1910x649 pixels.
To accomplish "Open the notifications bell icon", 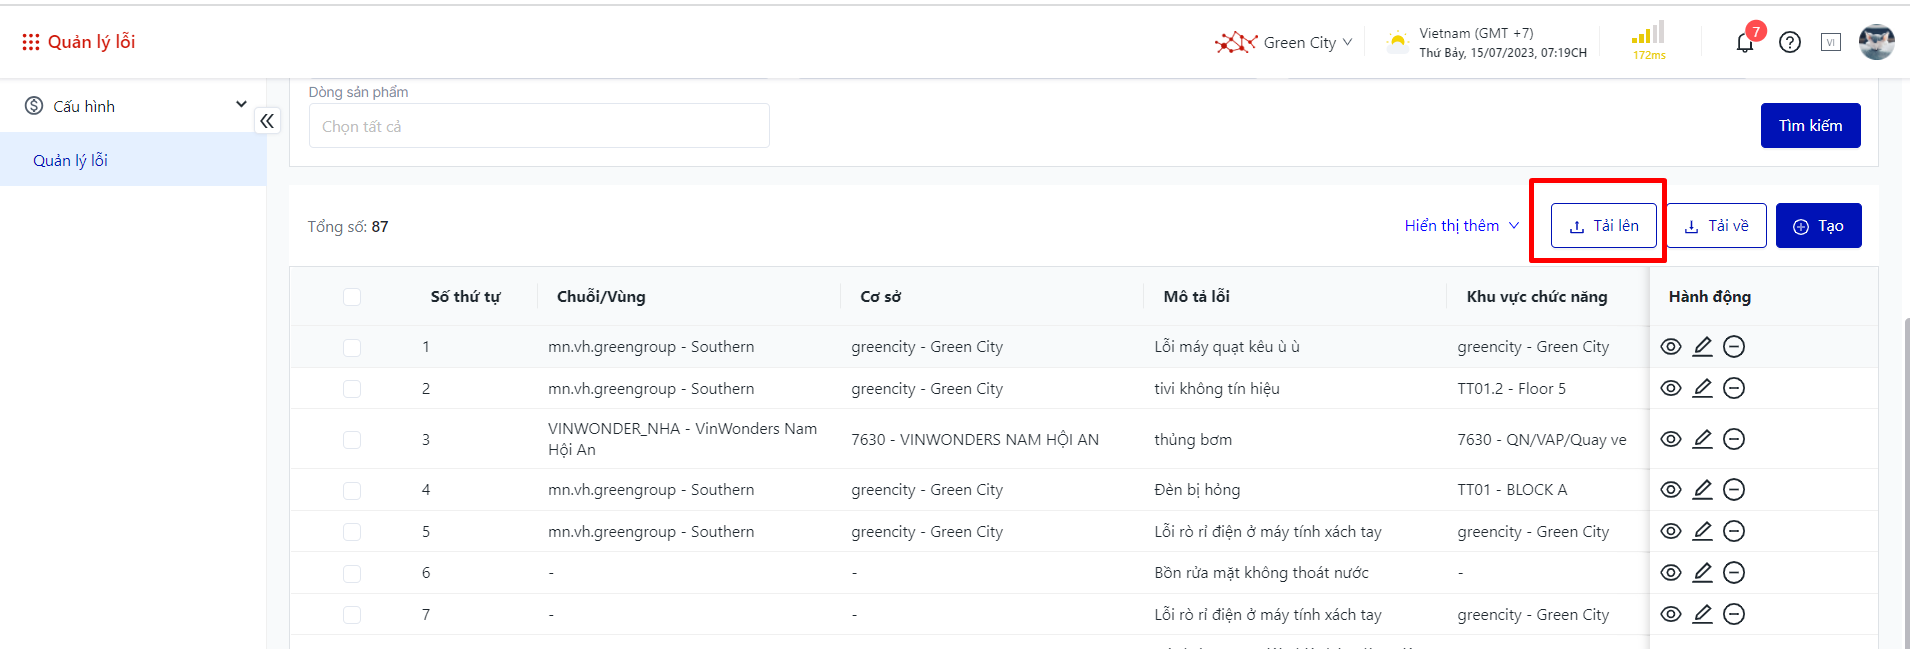I will [1745, 43].
